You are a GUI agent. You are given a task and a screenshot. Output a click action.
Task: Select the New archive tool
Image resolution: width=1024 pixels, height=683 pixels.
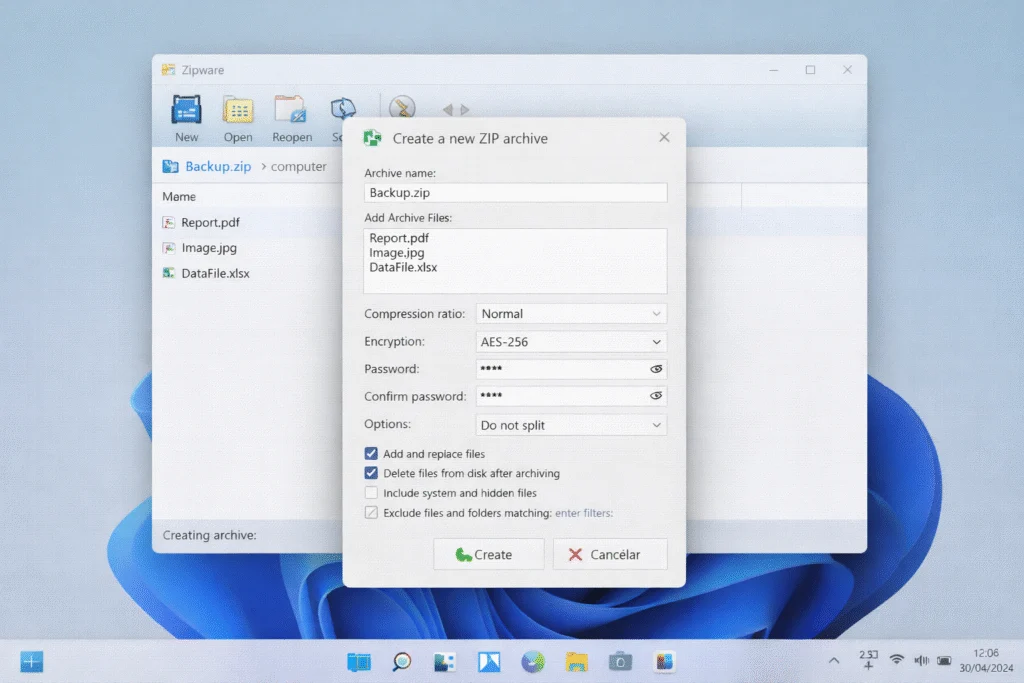coord(186,110)
